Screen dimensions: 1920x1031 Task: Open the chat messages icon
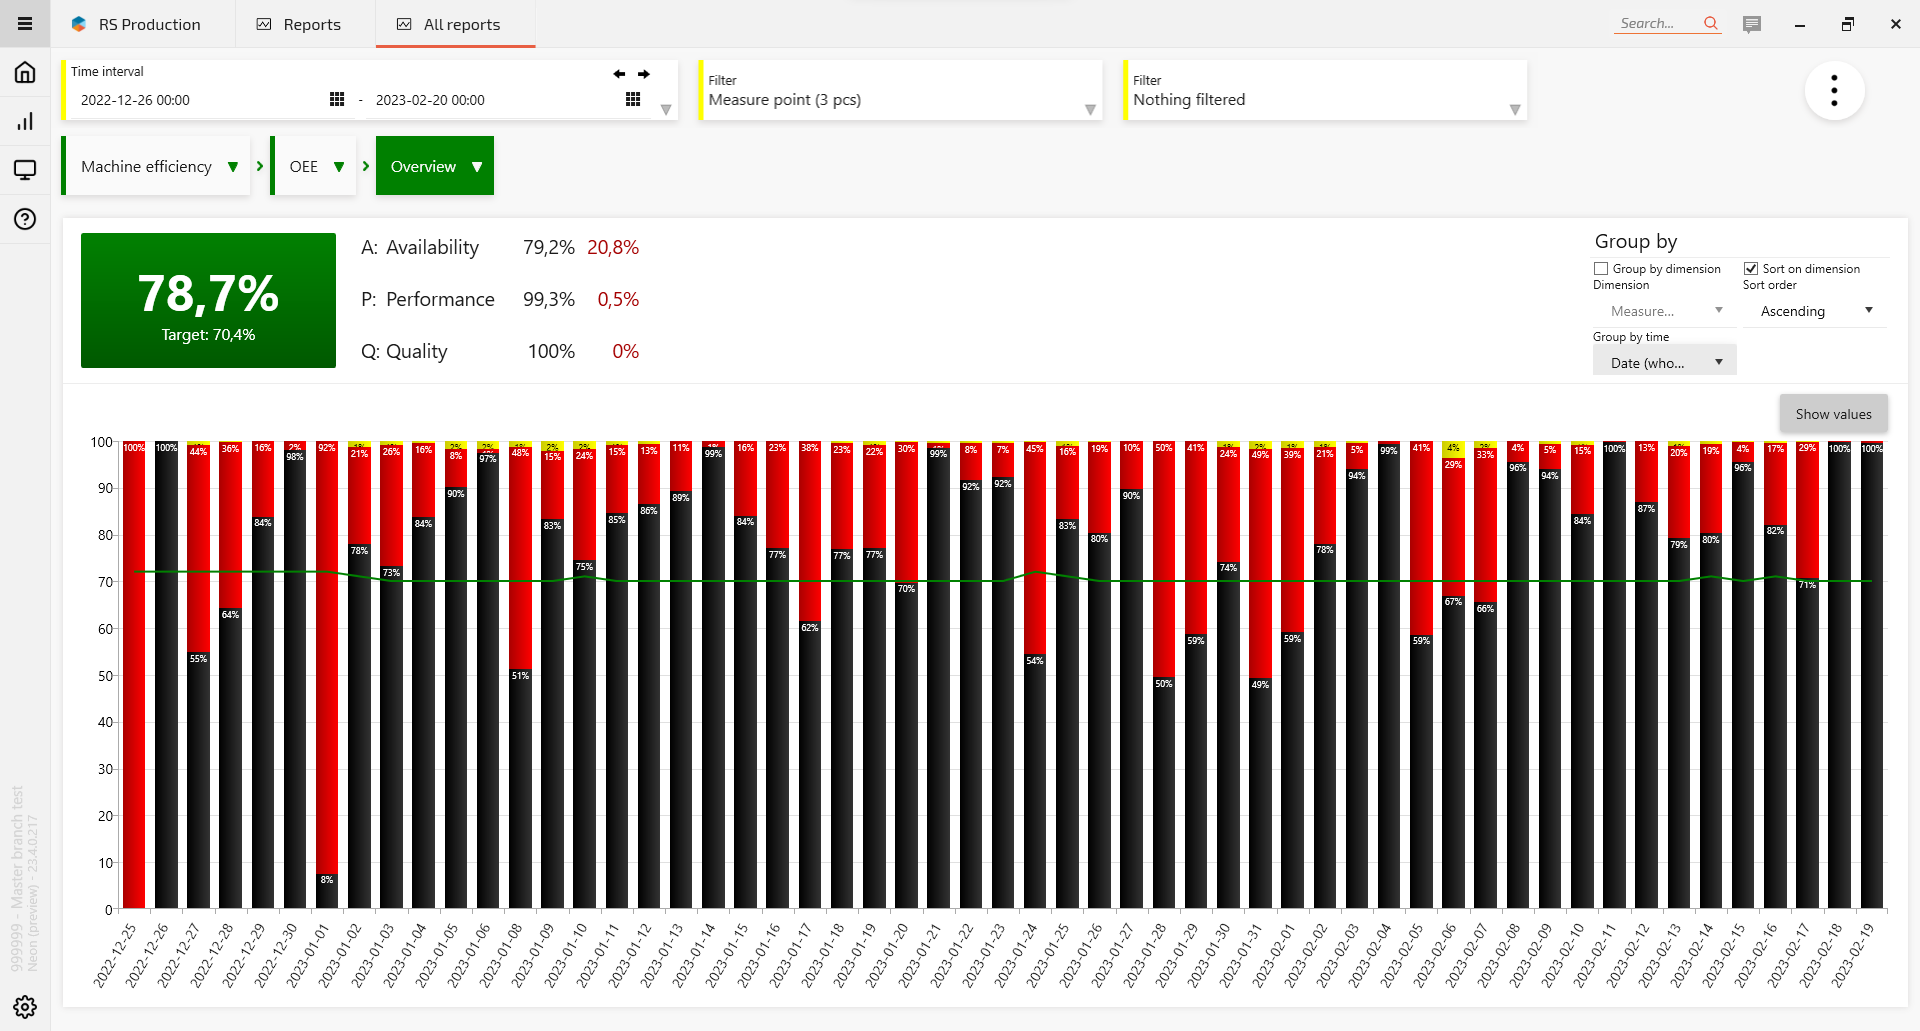(1751, 24)
